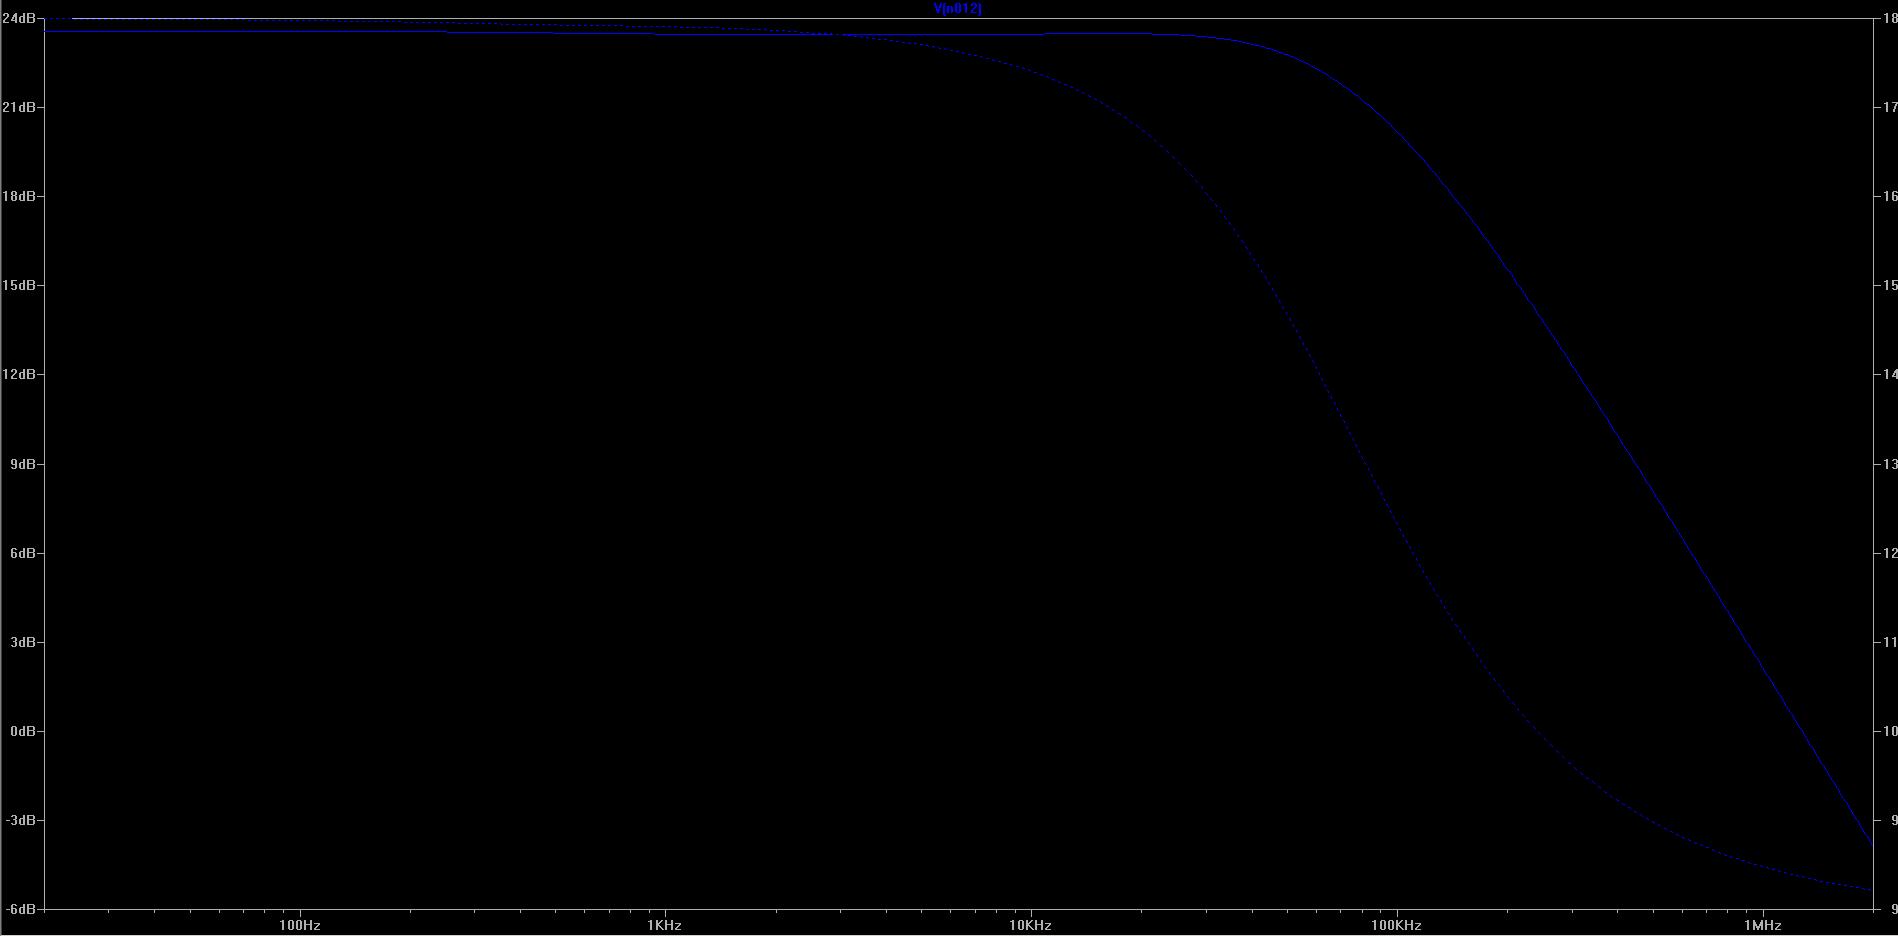Click the 1MHz frequency axis label
Screen dimensions: 1898x936
click(x=1763, y=925)
